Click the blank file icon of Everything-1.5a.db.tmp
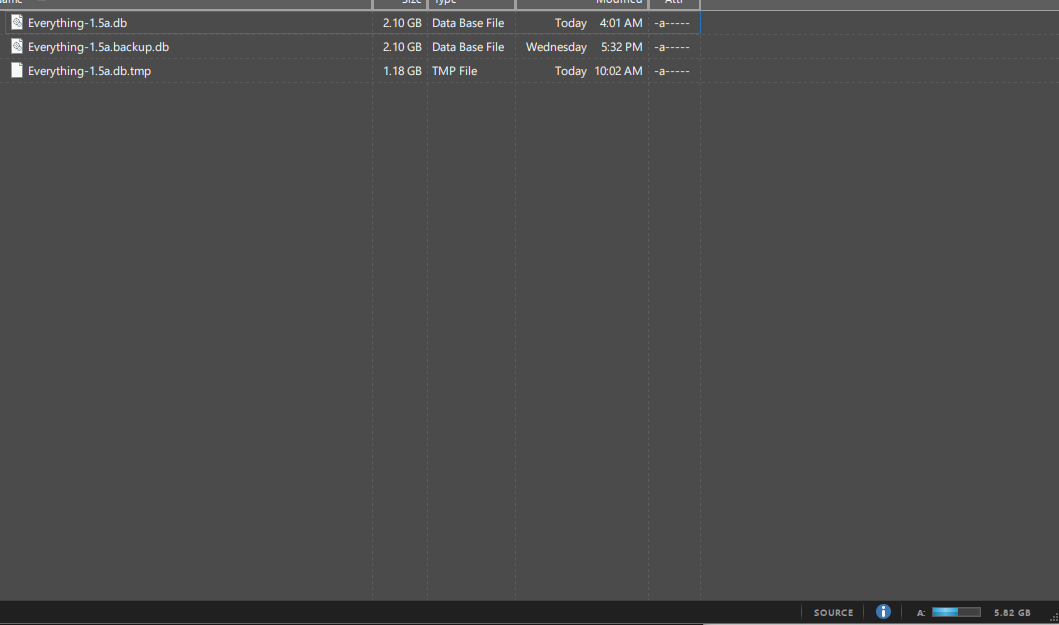The image size is (1059, 625). pyautogui.click(x=17, y=70)
